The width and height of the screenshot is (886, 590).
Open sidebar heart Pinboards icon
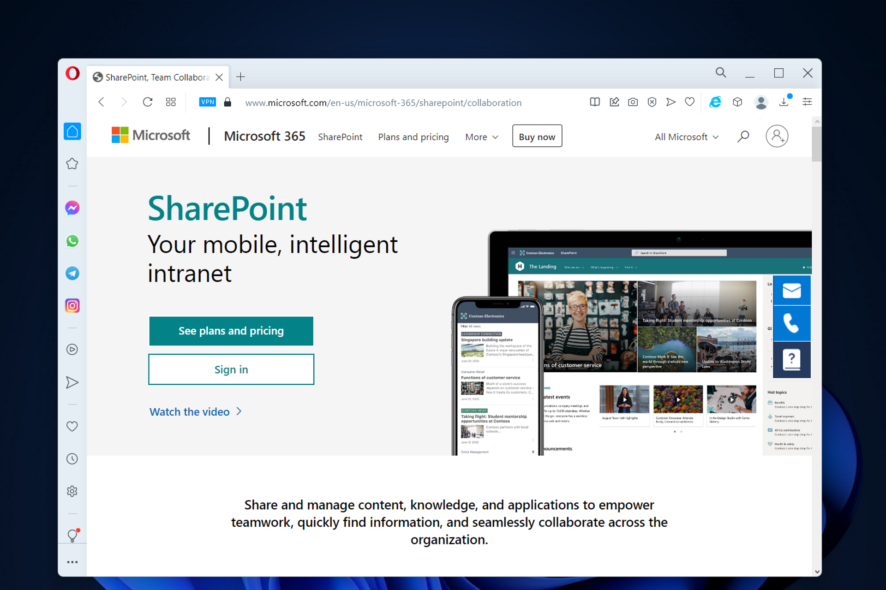(72, 426)
